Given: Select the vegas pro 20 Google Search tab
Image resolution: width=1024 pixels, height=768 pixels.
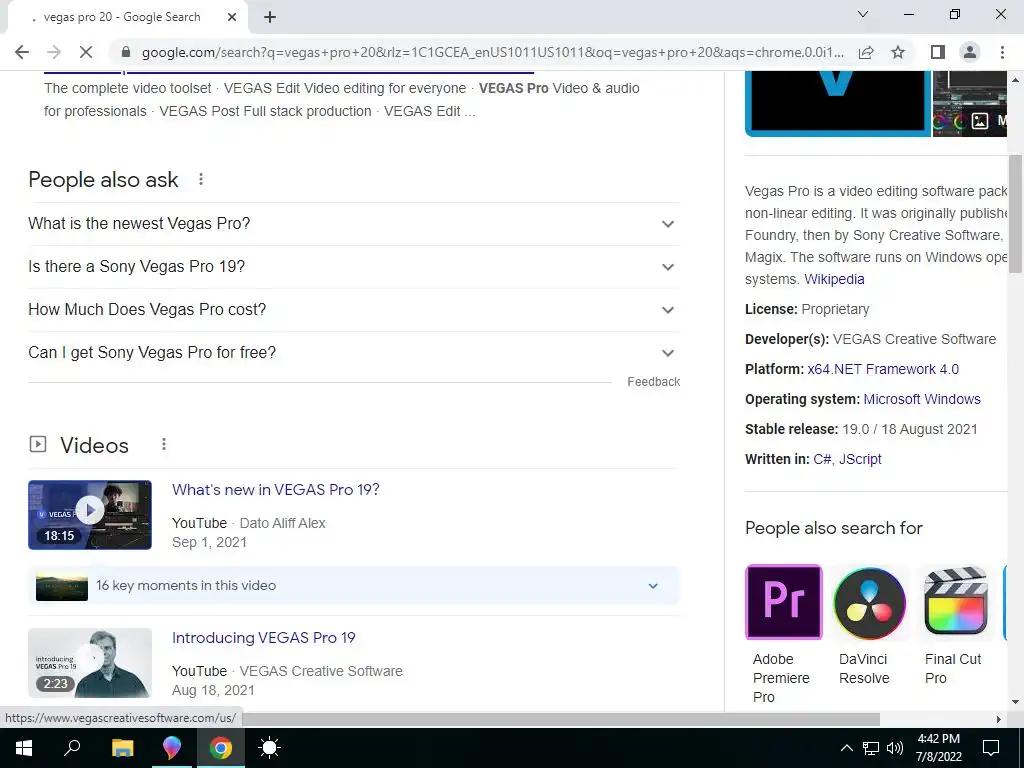Looking at the screenshot, I should pyautogui.click(x=122, y=17).
